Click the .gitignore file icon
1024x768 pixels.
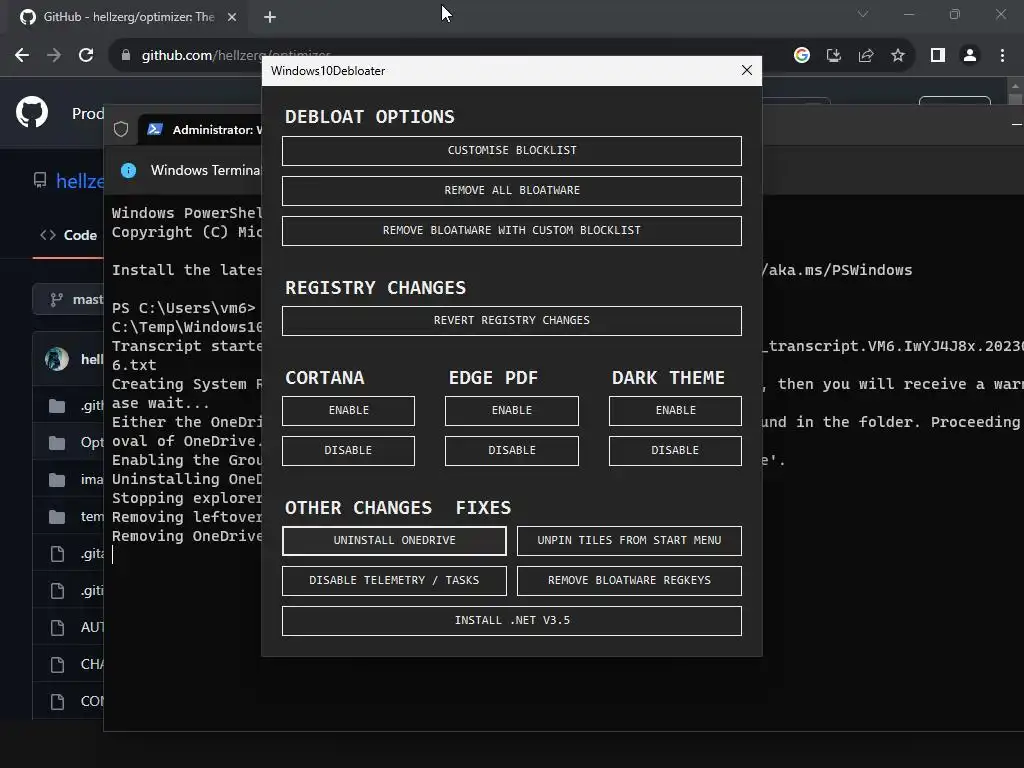pyautogui.click(x=57, y=591)
